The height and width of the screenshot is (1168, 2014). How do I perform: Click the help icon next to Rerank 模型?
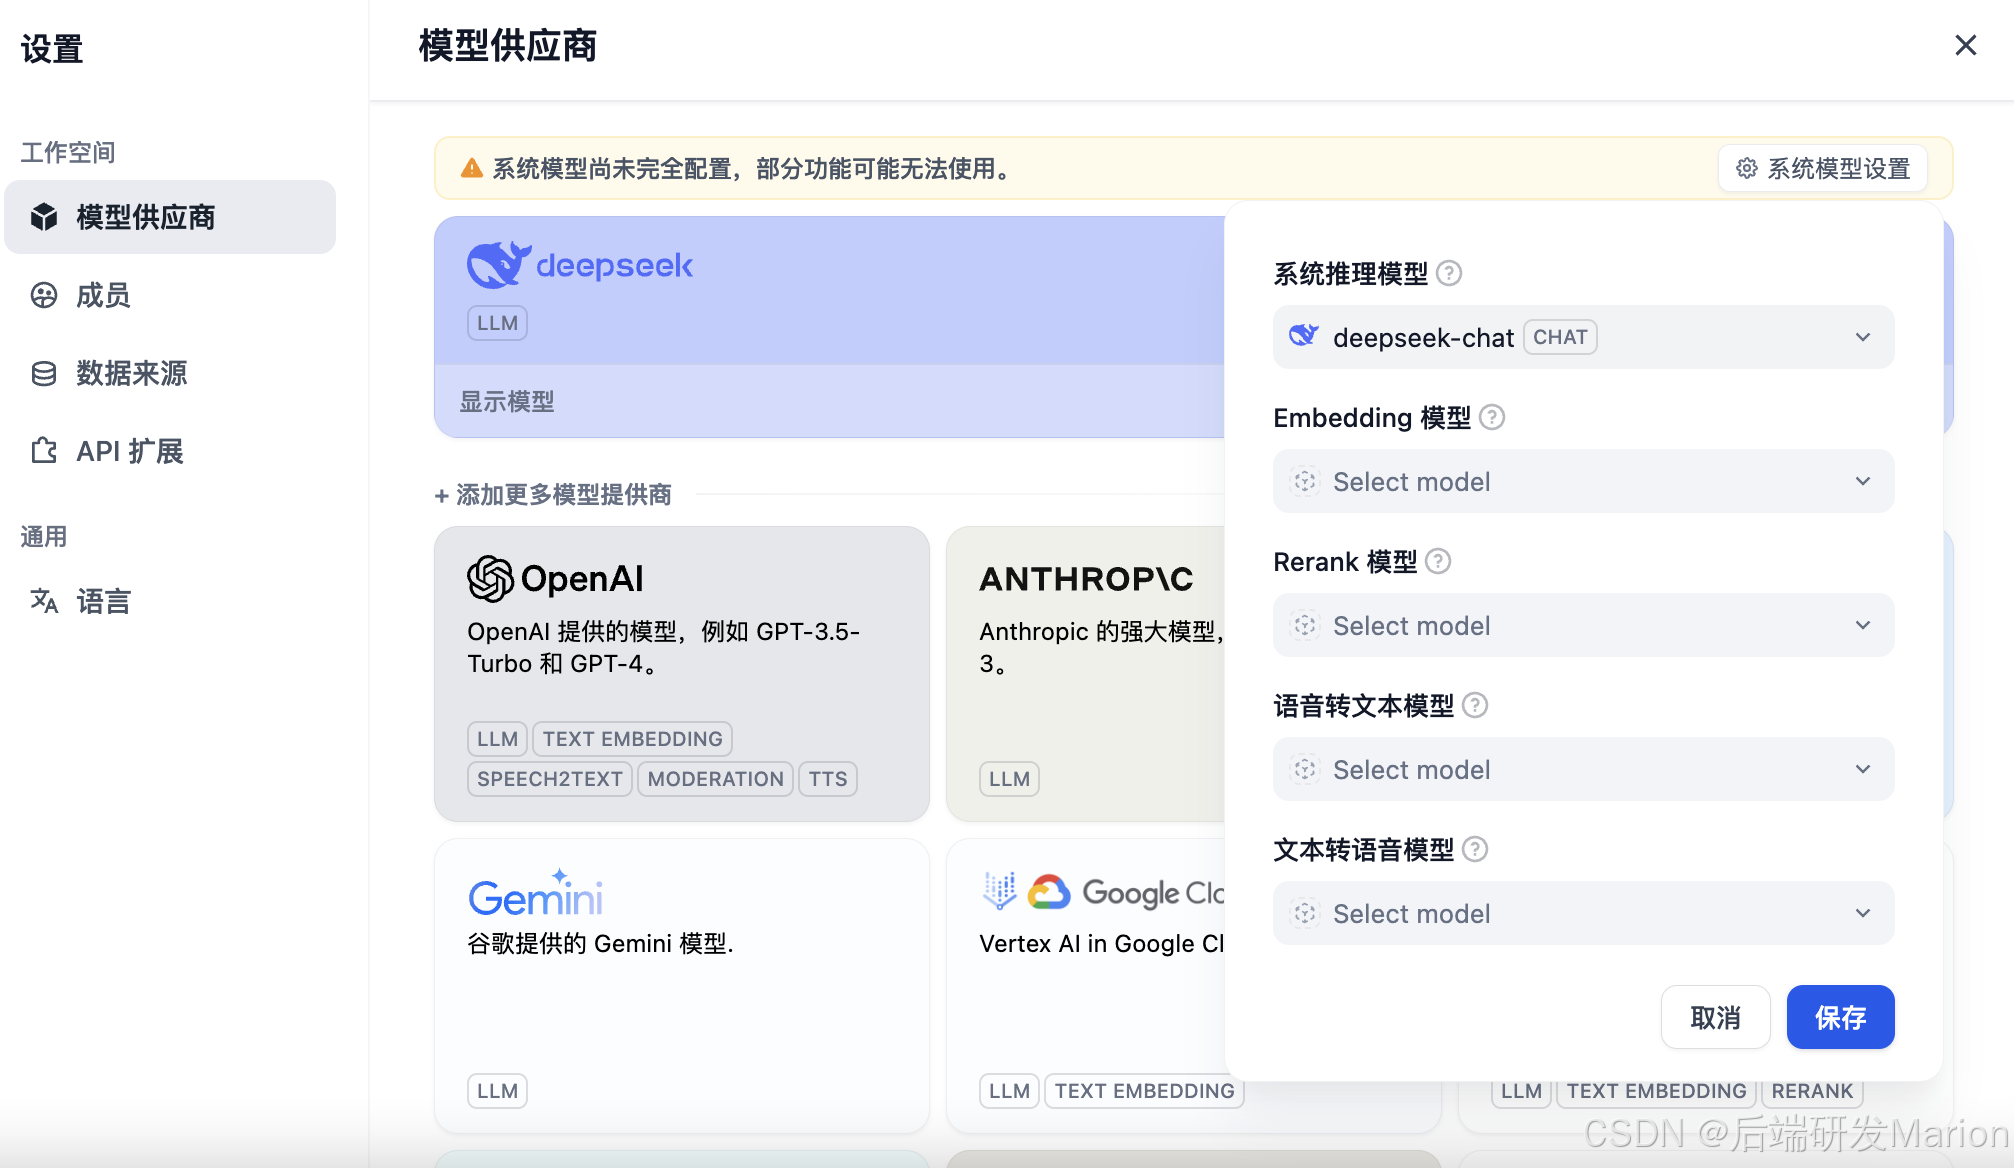[x=1438, y=561]
